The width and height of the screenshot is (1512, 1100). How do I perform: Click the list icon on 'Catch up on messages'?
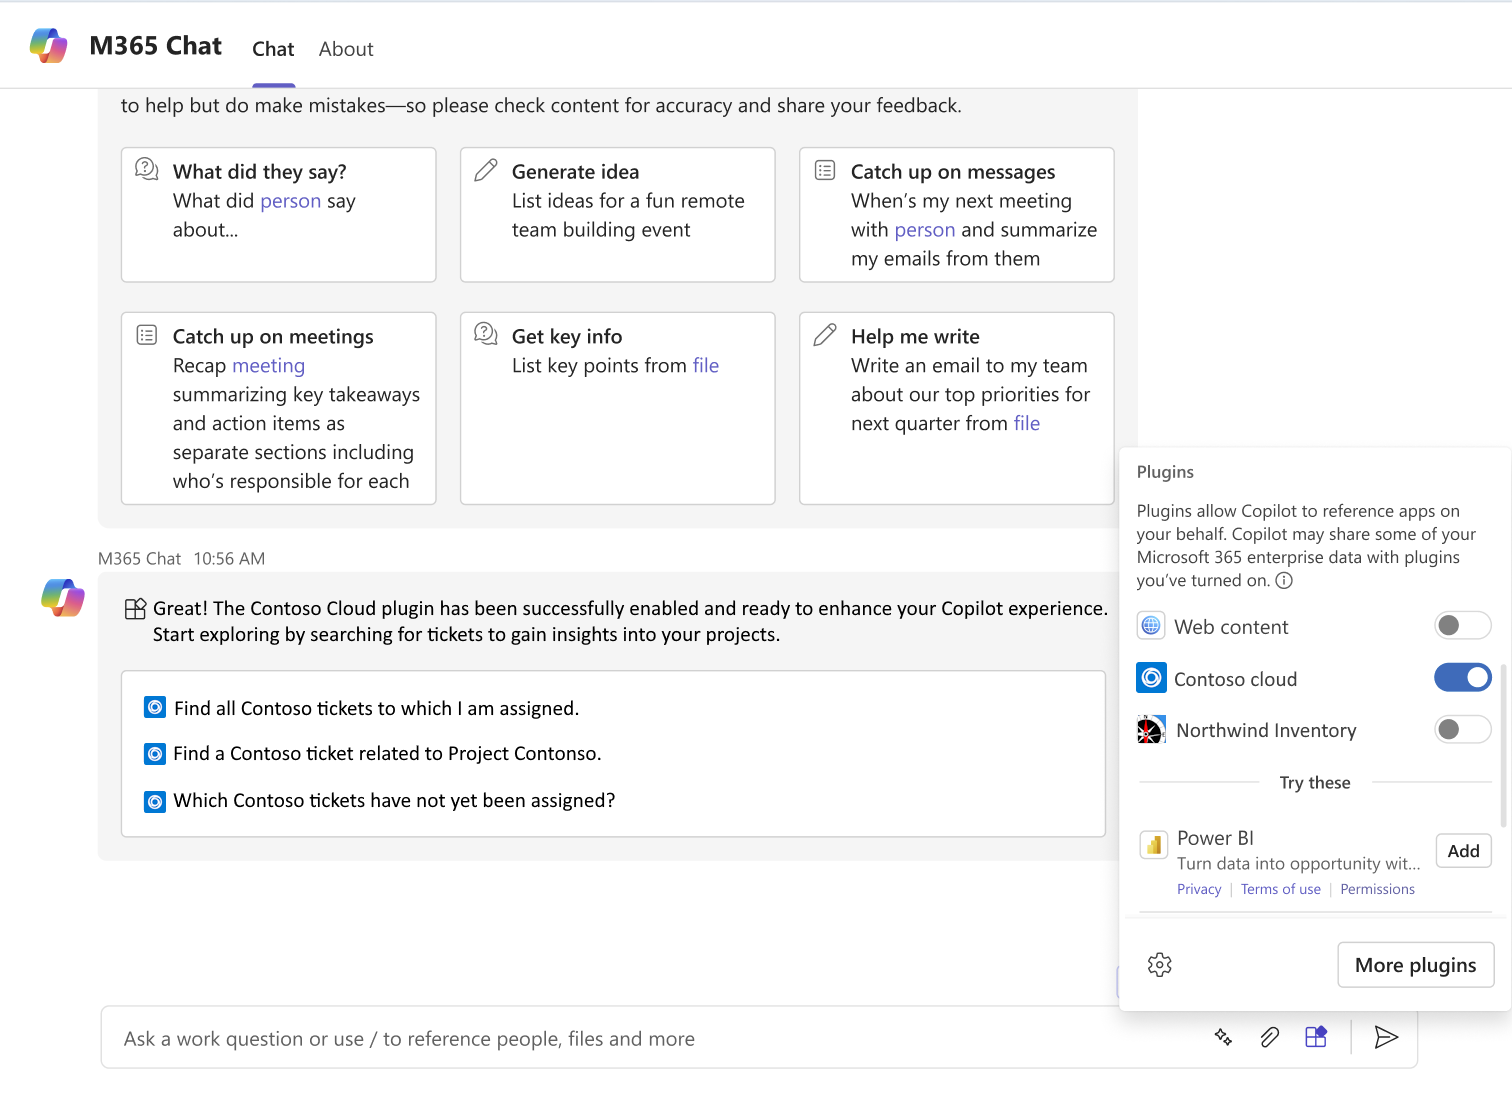(825, 170)
